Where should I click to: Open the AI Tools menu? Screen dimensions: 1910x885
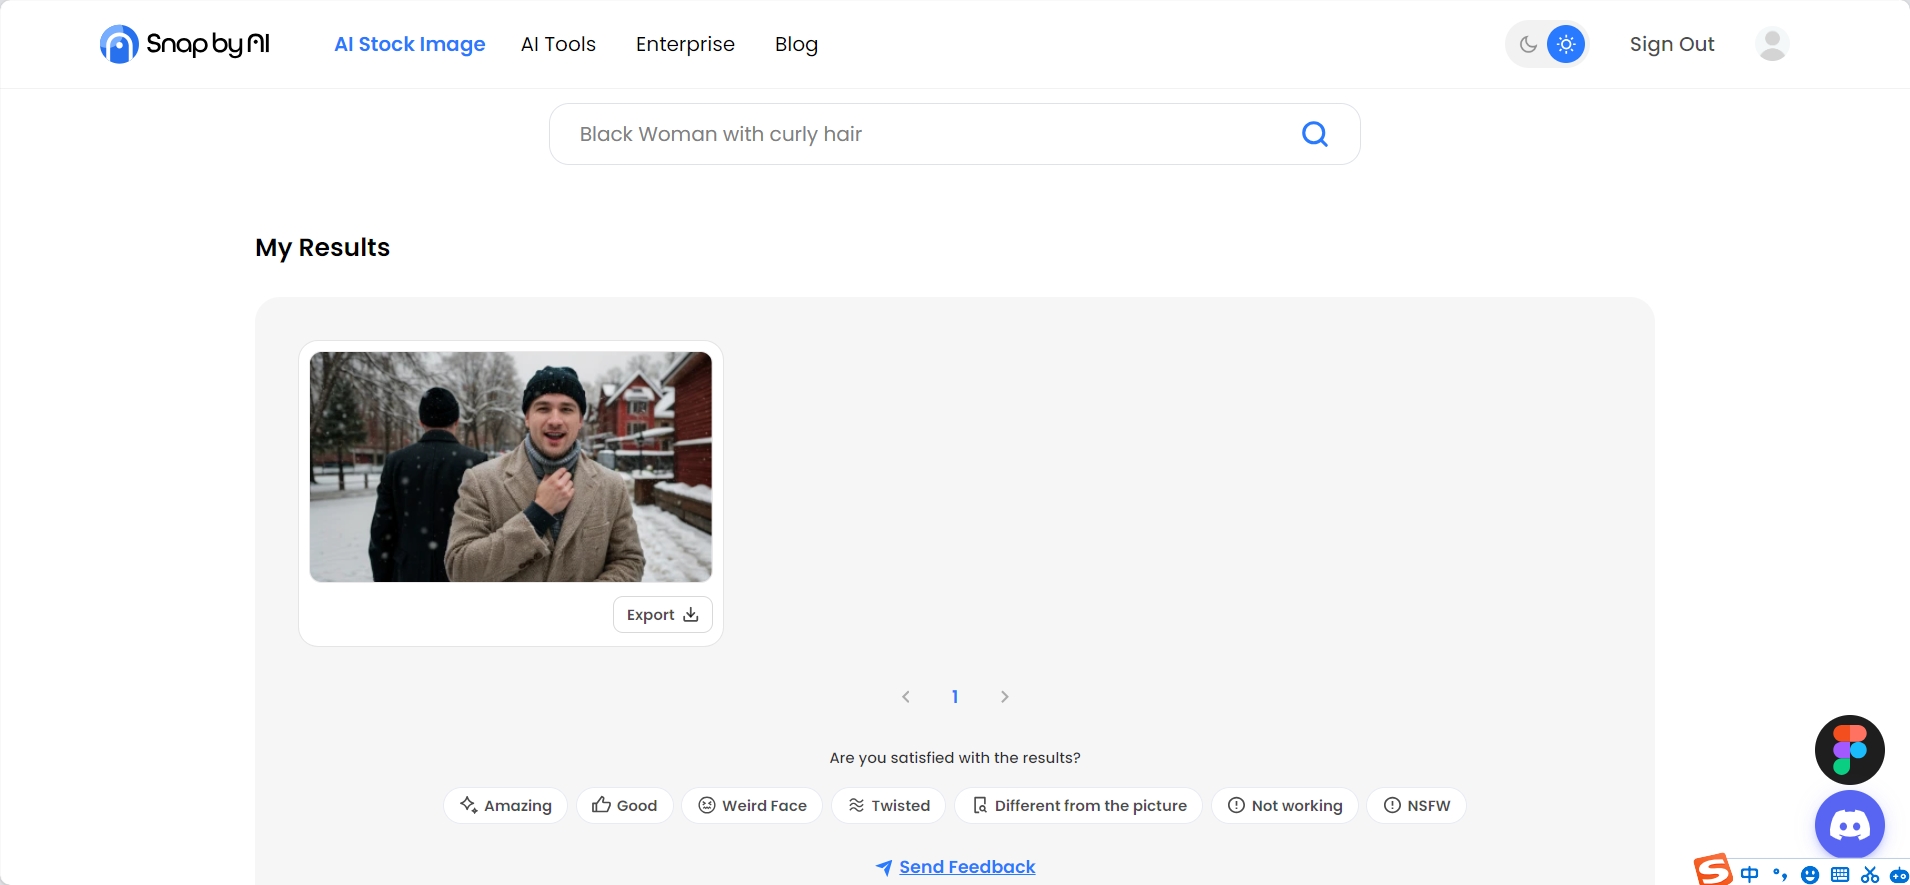558,44
